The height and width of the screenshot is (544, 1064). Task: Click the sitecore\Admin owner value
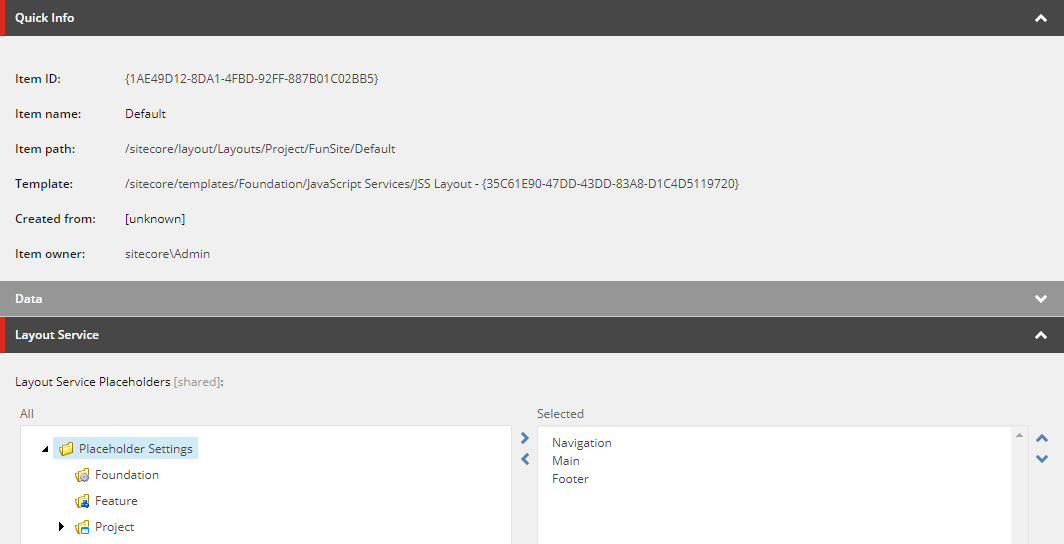coord(168,254)
